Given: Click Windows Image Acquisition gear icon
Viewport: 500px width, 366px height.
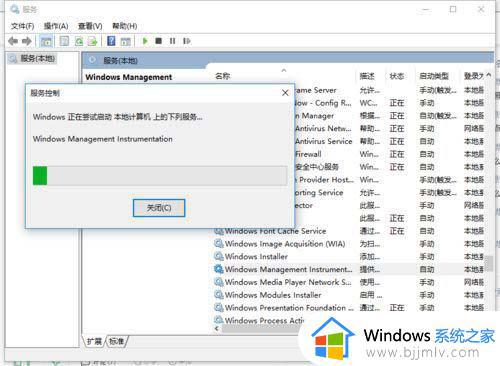Looking at the screenshot, I should pos(219,244).
